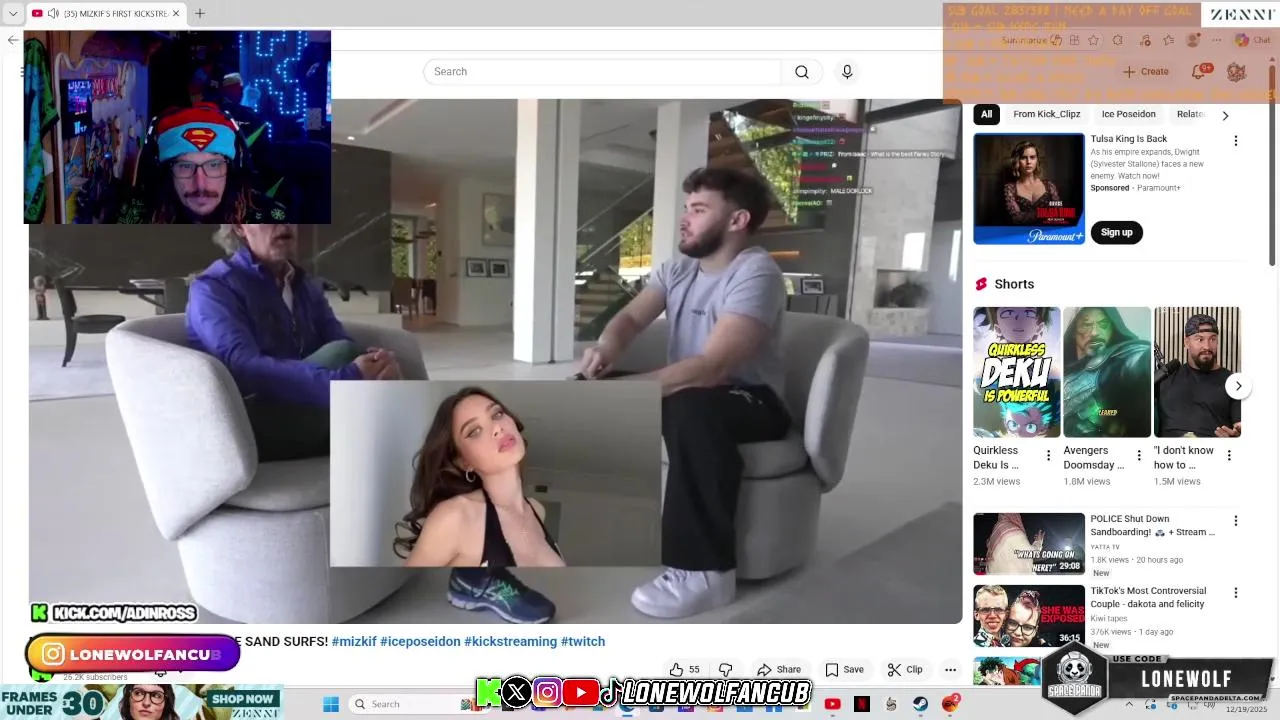Open the Avengers Doomsday short thumbnail
Screen dimensions: 1280x720
(1107, 372)
